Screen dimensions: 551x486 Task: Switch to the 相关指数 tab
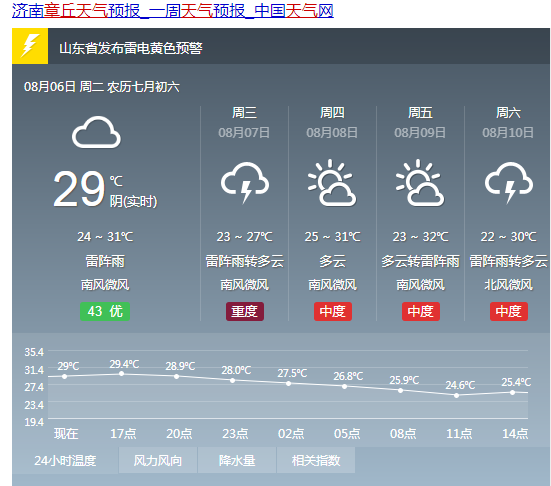316,460
